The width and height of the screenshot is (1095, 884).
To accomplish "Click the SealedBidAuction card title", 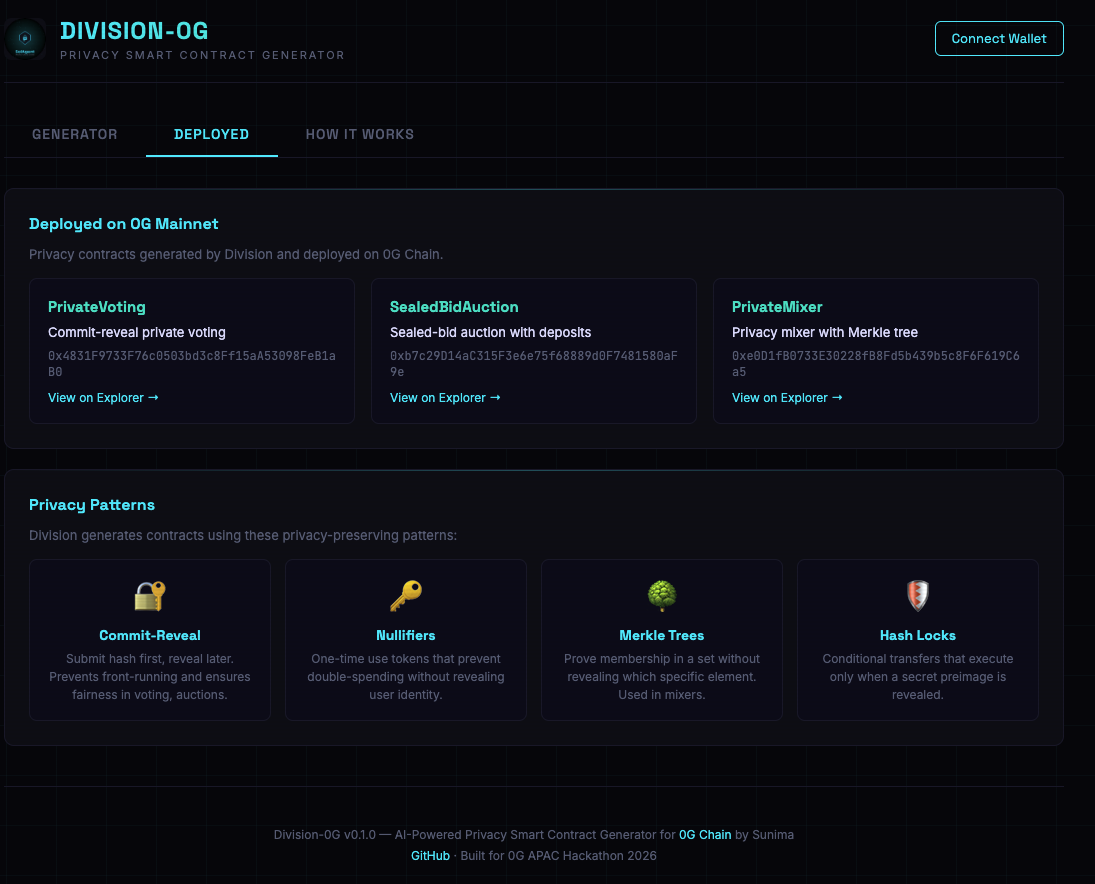I will click(454, 307).
